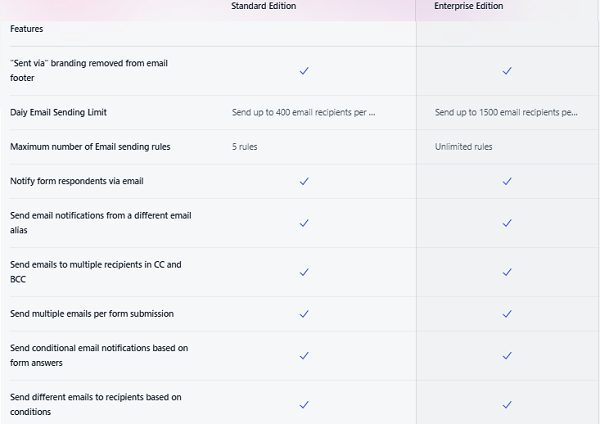Screen dimensions: 600x424
Task: Select the Standard Edition column header
Action: (x=263, y=6)
